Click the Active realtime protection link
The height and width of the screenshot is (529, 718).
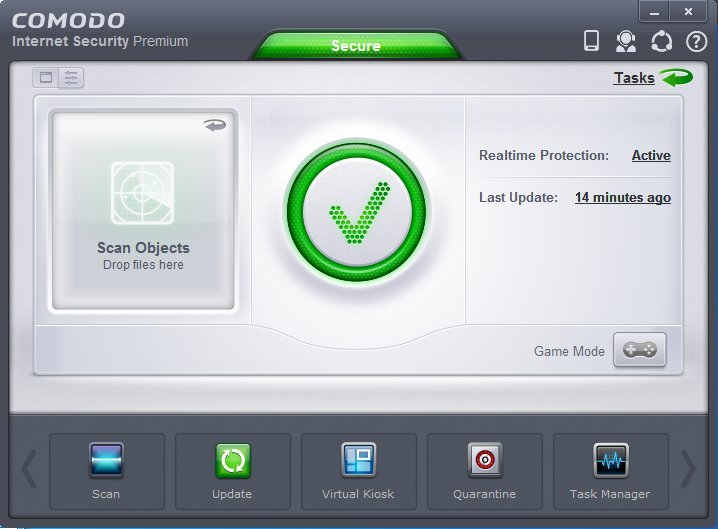coord(651,155)
